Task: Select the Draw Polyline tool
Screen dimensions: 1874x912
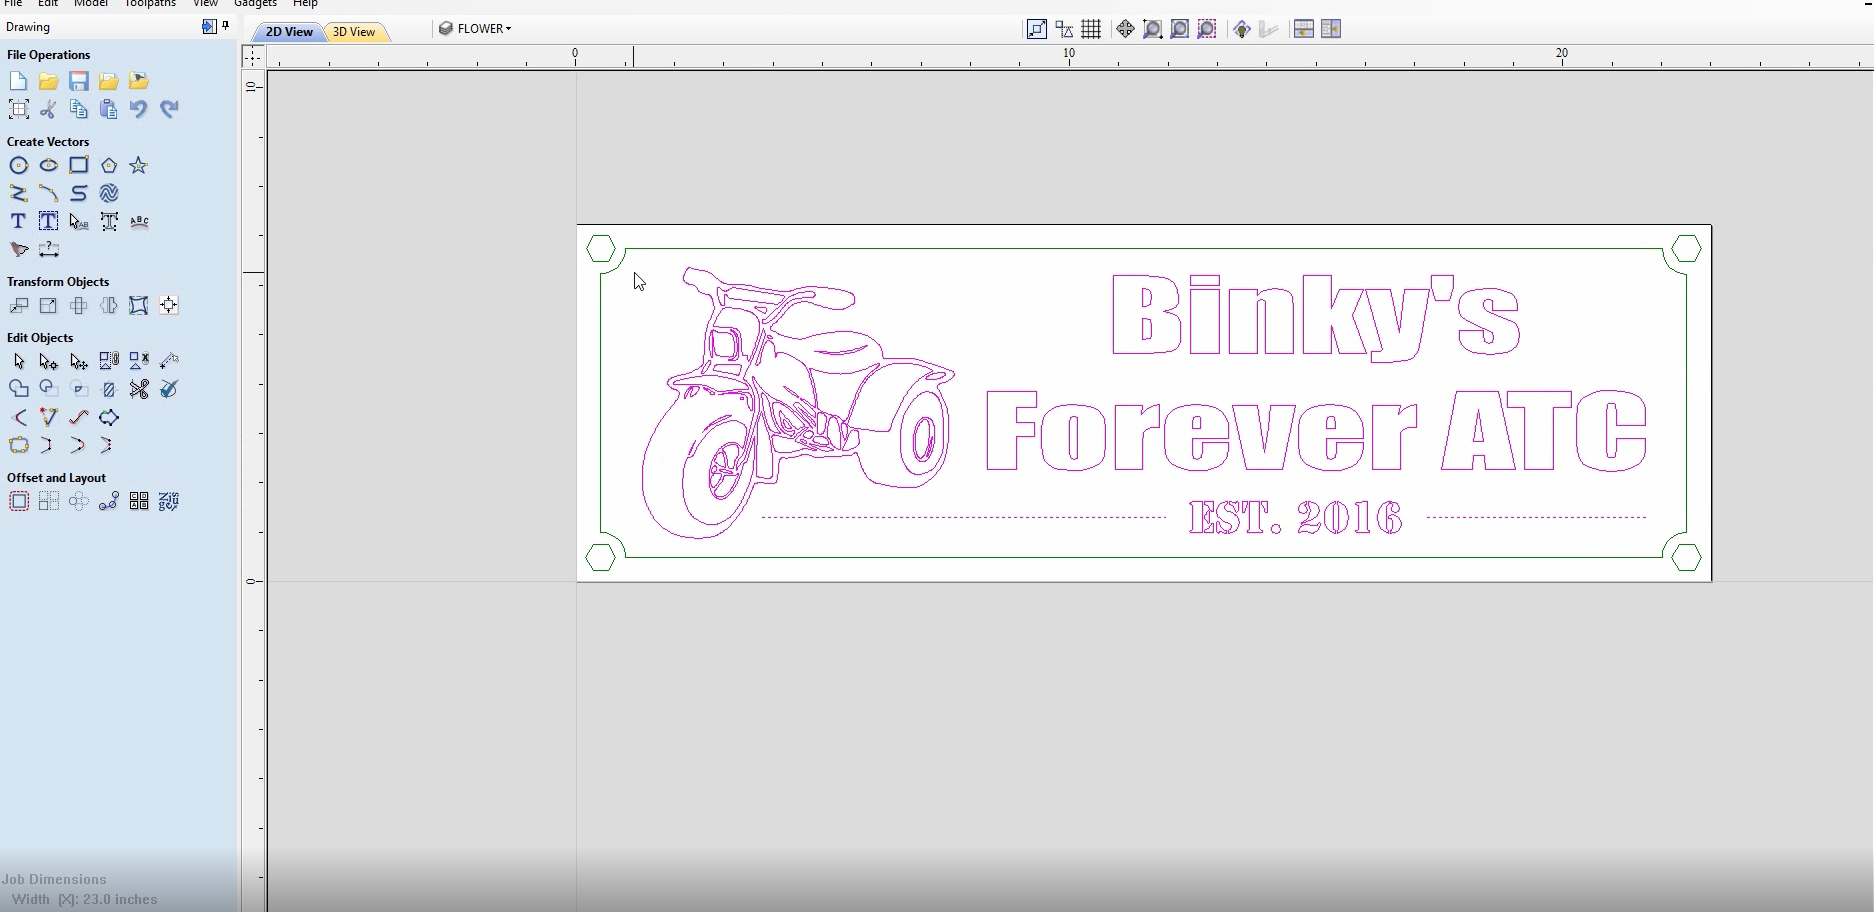Action: (x=18, y=193)
